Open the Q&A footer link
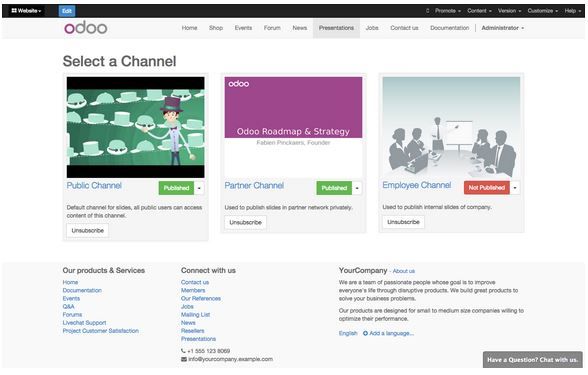Screen dimensions: 588x375 [69, 307]
